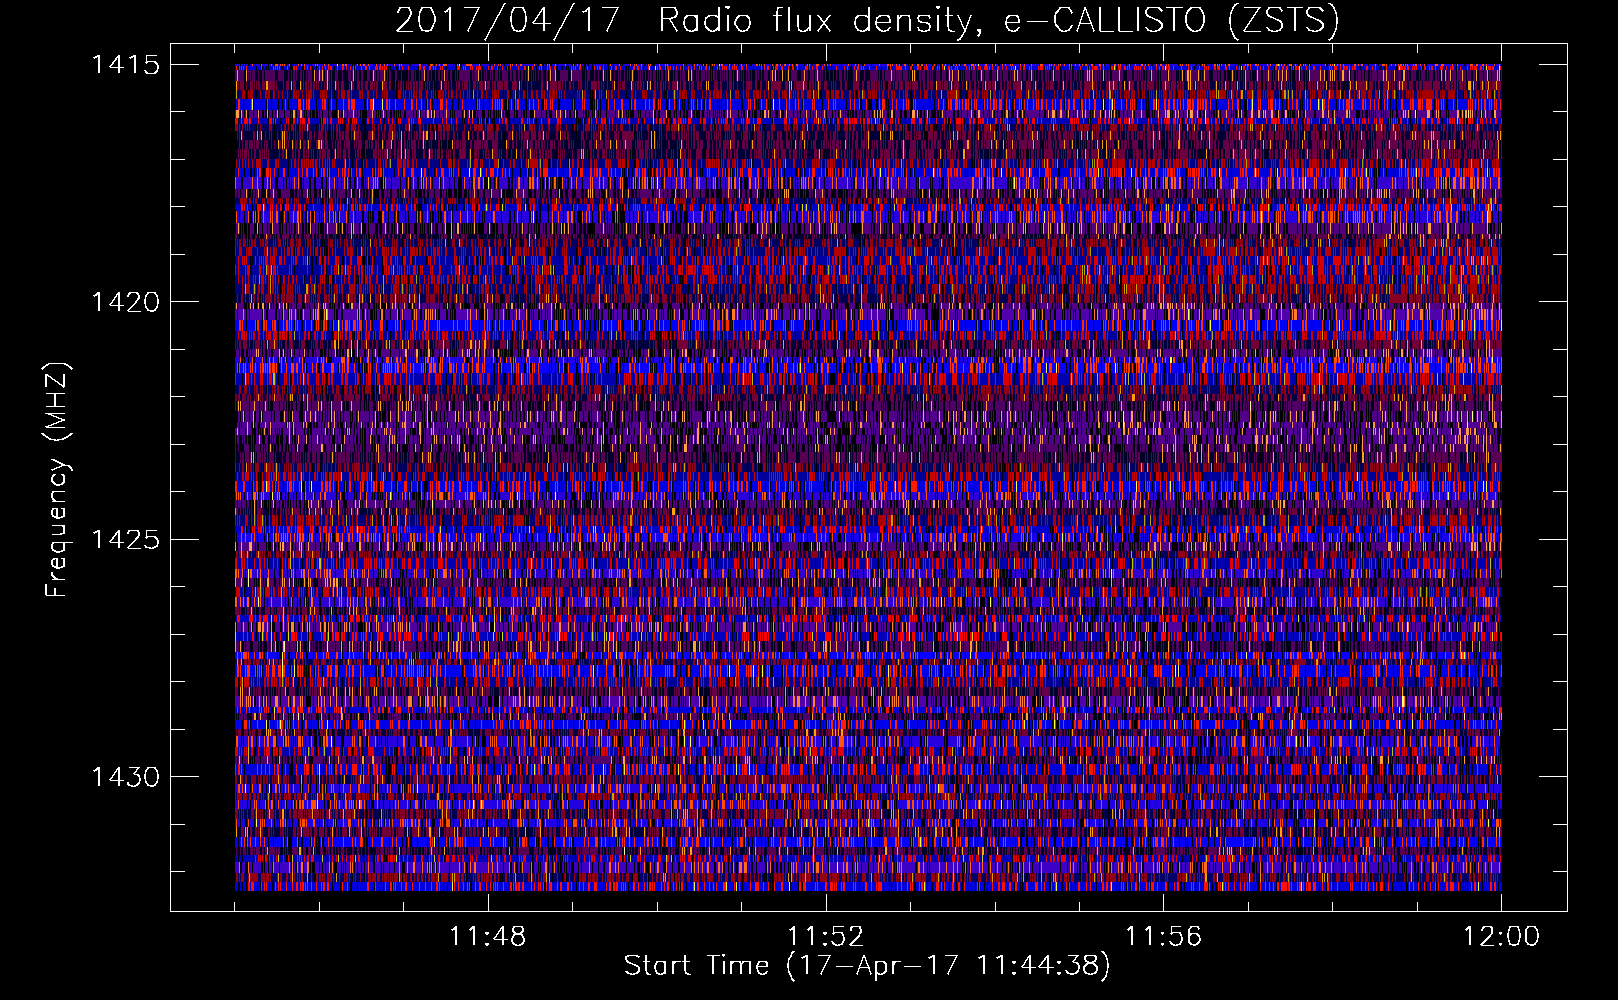Click the 12:00 time tick label
The width and height of the screenshot is (1618, 1000).
(1501, 937)
